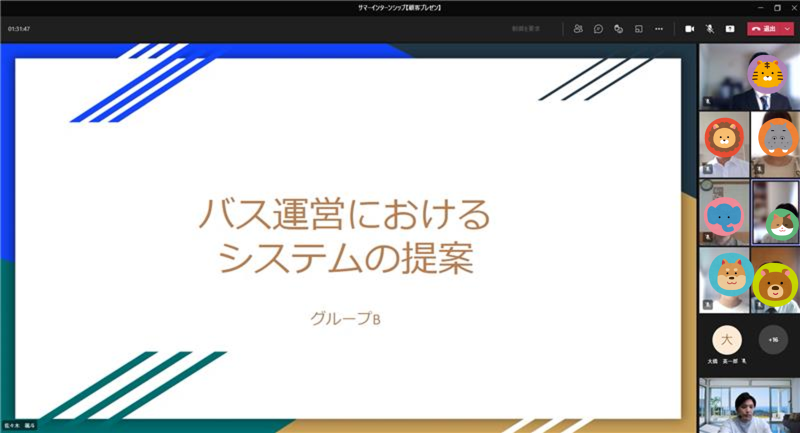Open the participants panel icon
This screenshot has width=800, height=433.
[578, 29]
